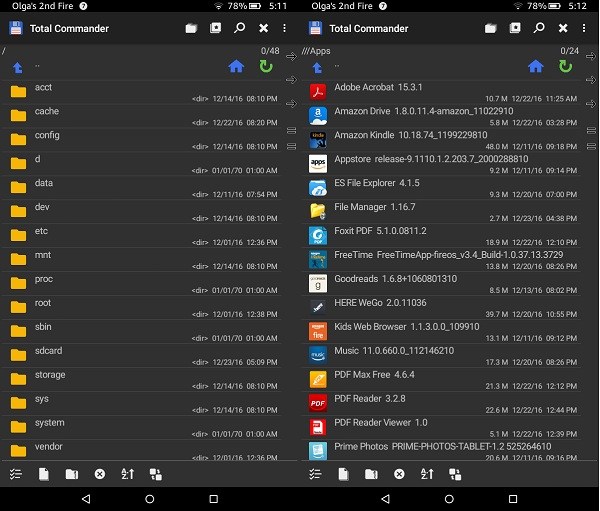Viewport: 600px width, 511px height.
Task: Open search in the right Apps screen
Action: (539, 28)
